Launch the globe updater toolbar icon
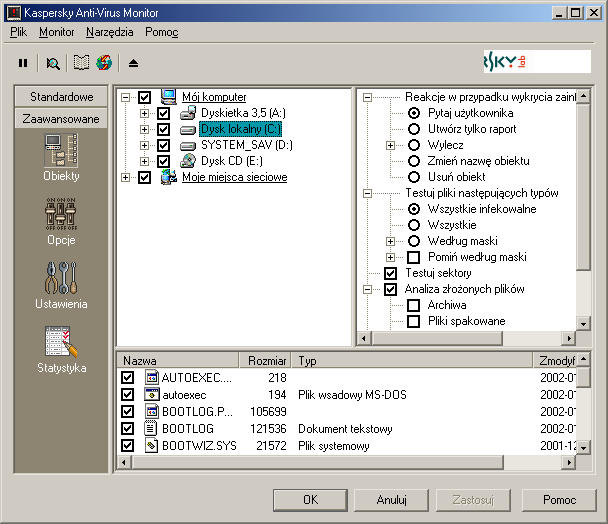 coord(104,63)
